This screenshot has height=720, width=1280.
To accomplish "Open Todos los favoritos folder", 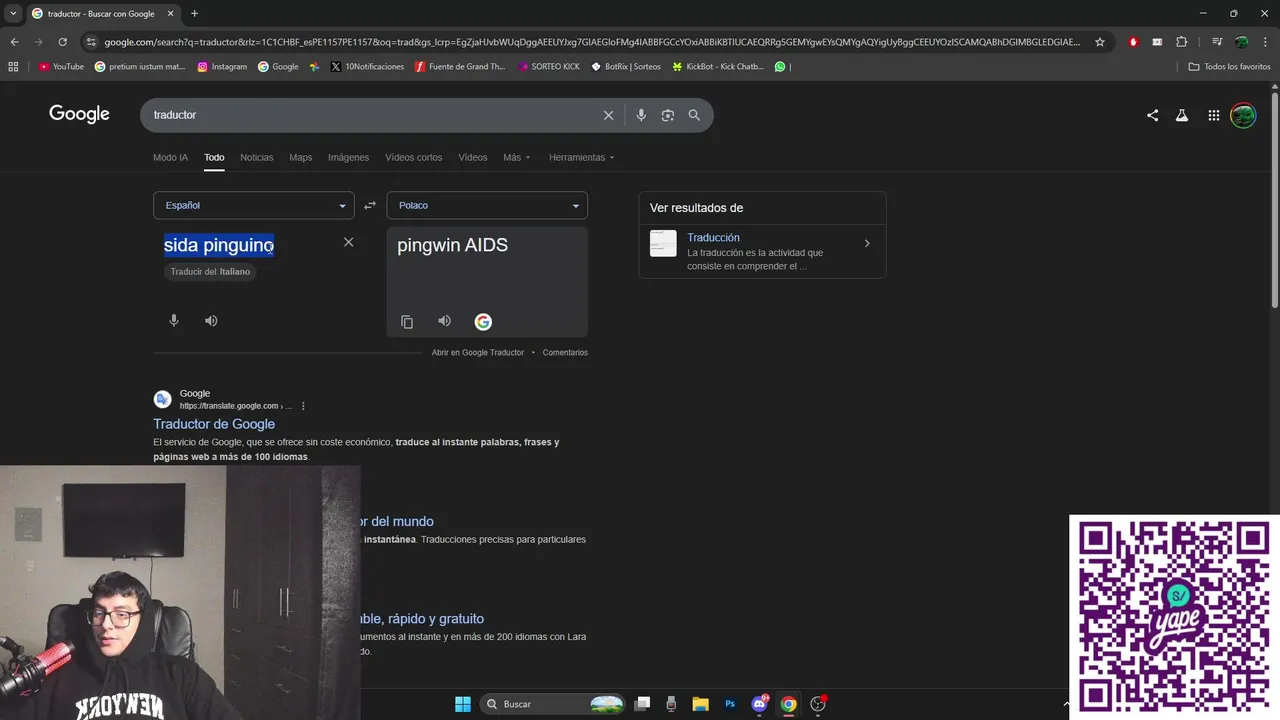I will tap(1230, 67).
